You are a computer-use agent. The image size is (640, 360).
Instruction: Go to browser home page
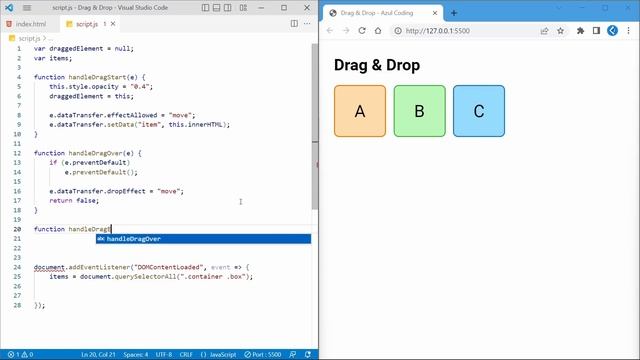[378, 31]
